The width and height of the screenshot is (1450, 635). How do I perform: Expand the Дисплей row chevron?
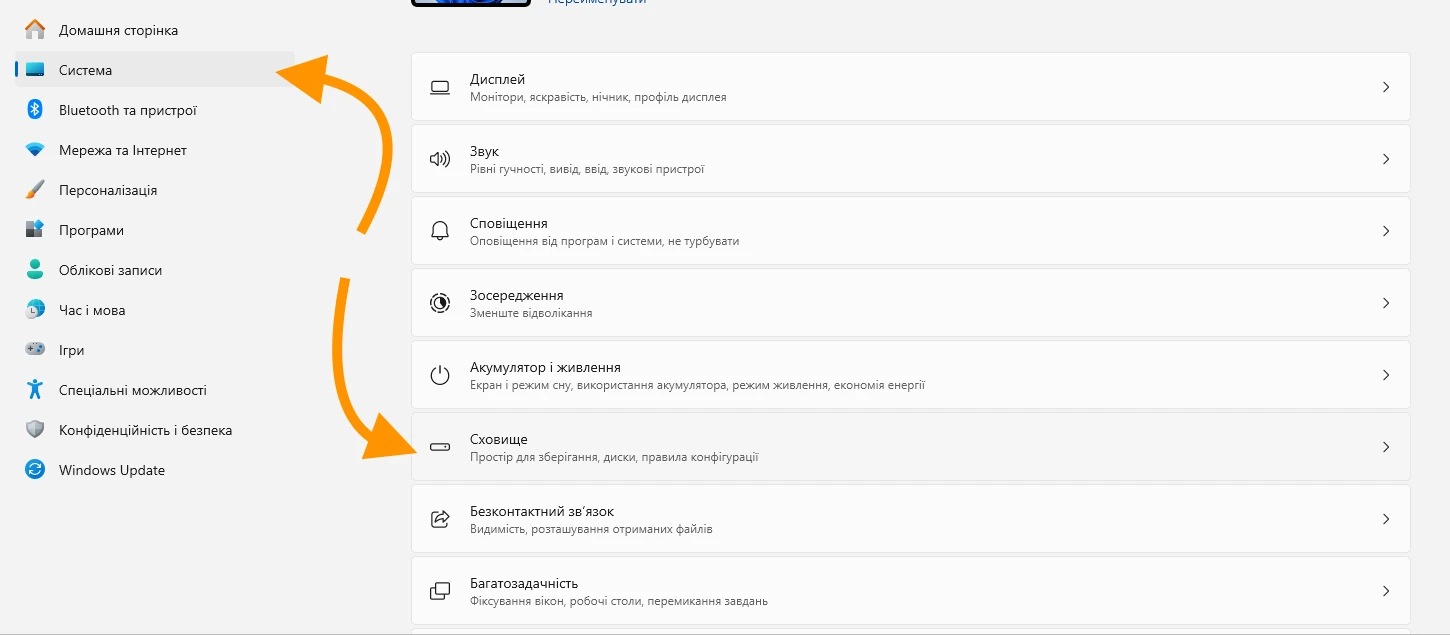[x=1386, y=87]
